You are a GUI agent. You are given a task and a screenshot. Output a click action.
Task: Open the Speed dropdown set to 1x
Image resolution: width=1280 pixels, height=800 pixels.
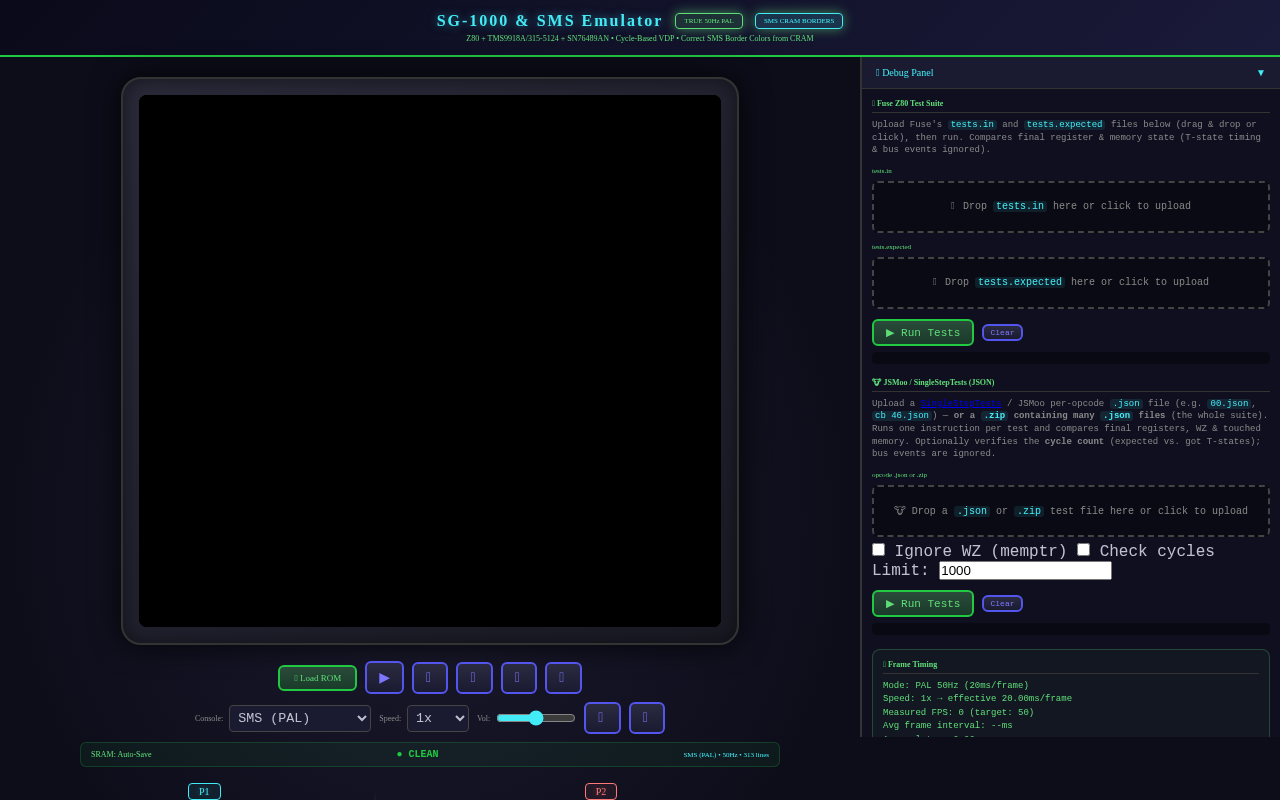click(438, 718)
